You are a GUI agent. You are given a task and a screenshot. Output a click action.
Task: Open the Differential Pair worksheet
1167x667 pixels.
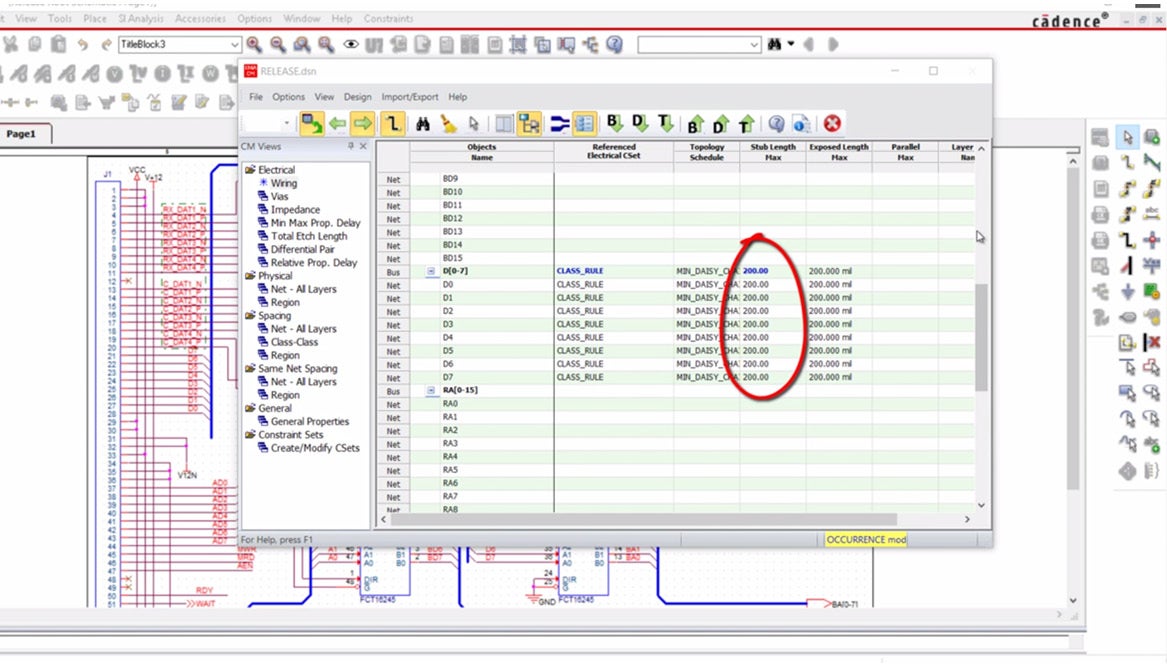coord(302,249)
